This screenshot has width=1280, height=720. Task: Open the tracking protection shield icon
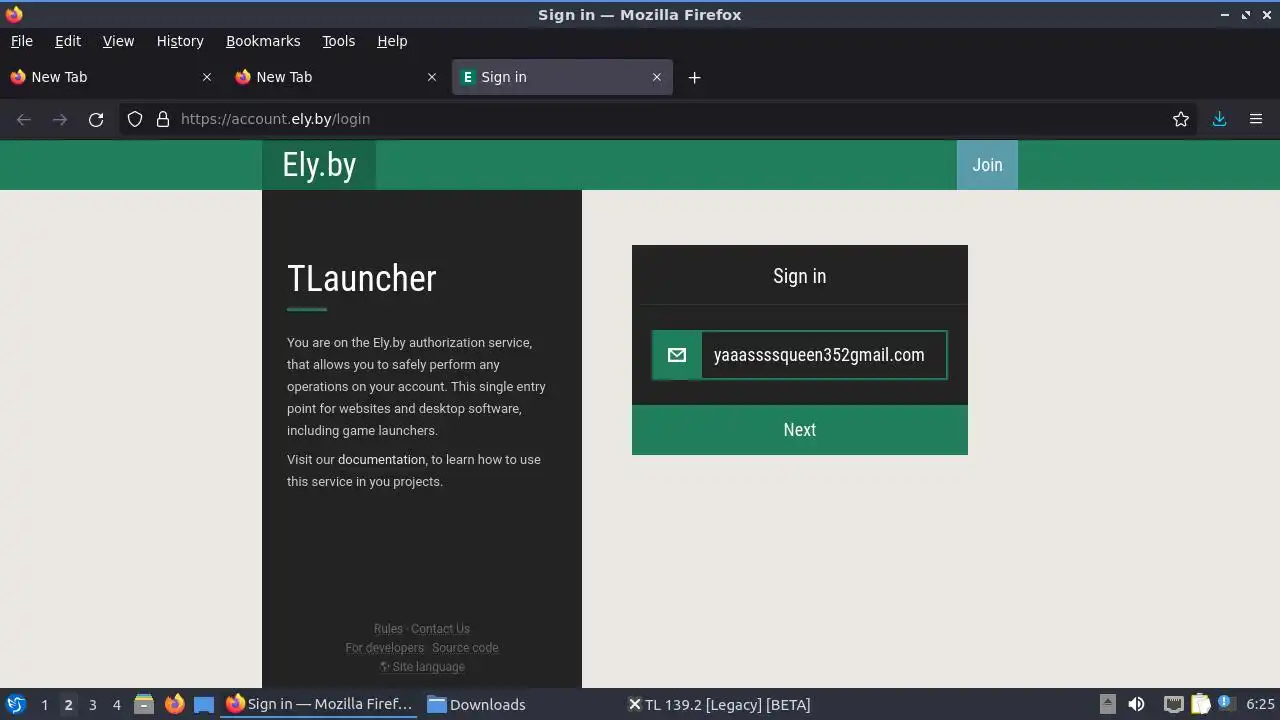pos(135,119)
